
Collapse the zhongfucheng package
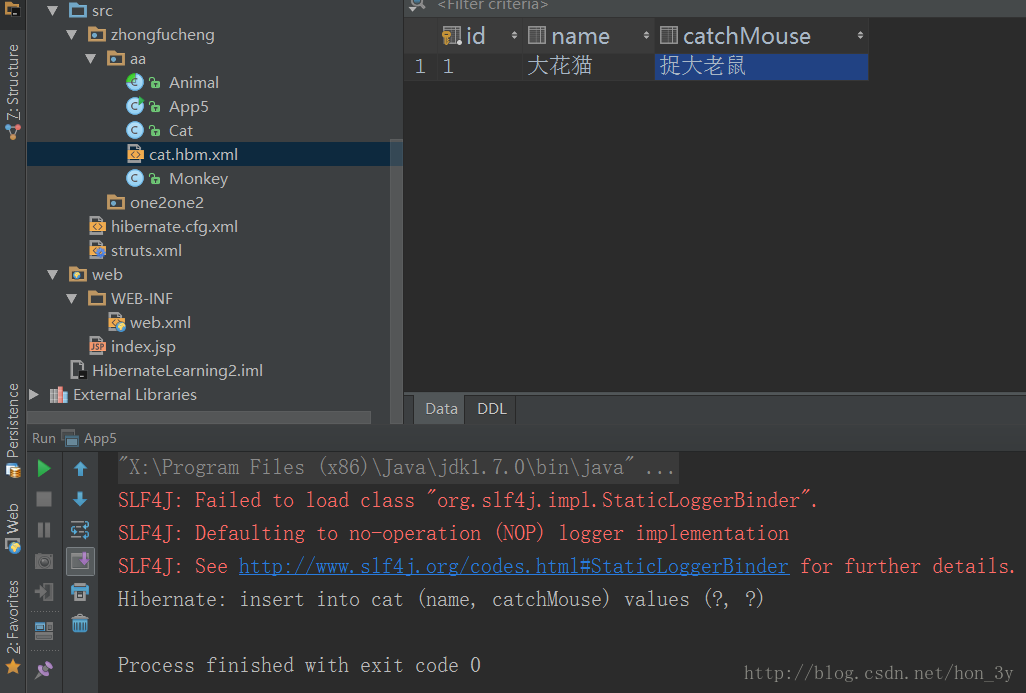(x=72, y=35)
